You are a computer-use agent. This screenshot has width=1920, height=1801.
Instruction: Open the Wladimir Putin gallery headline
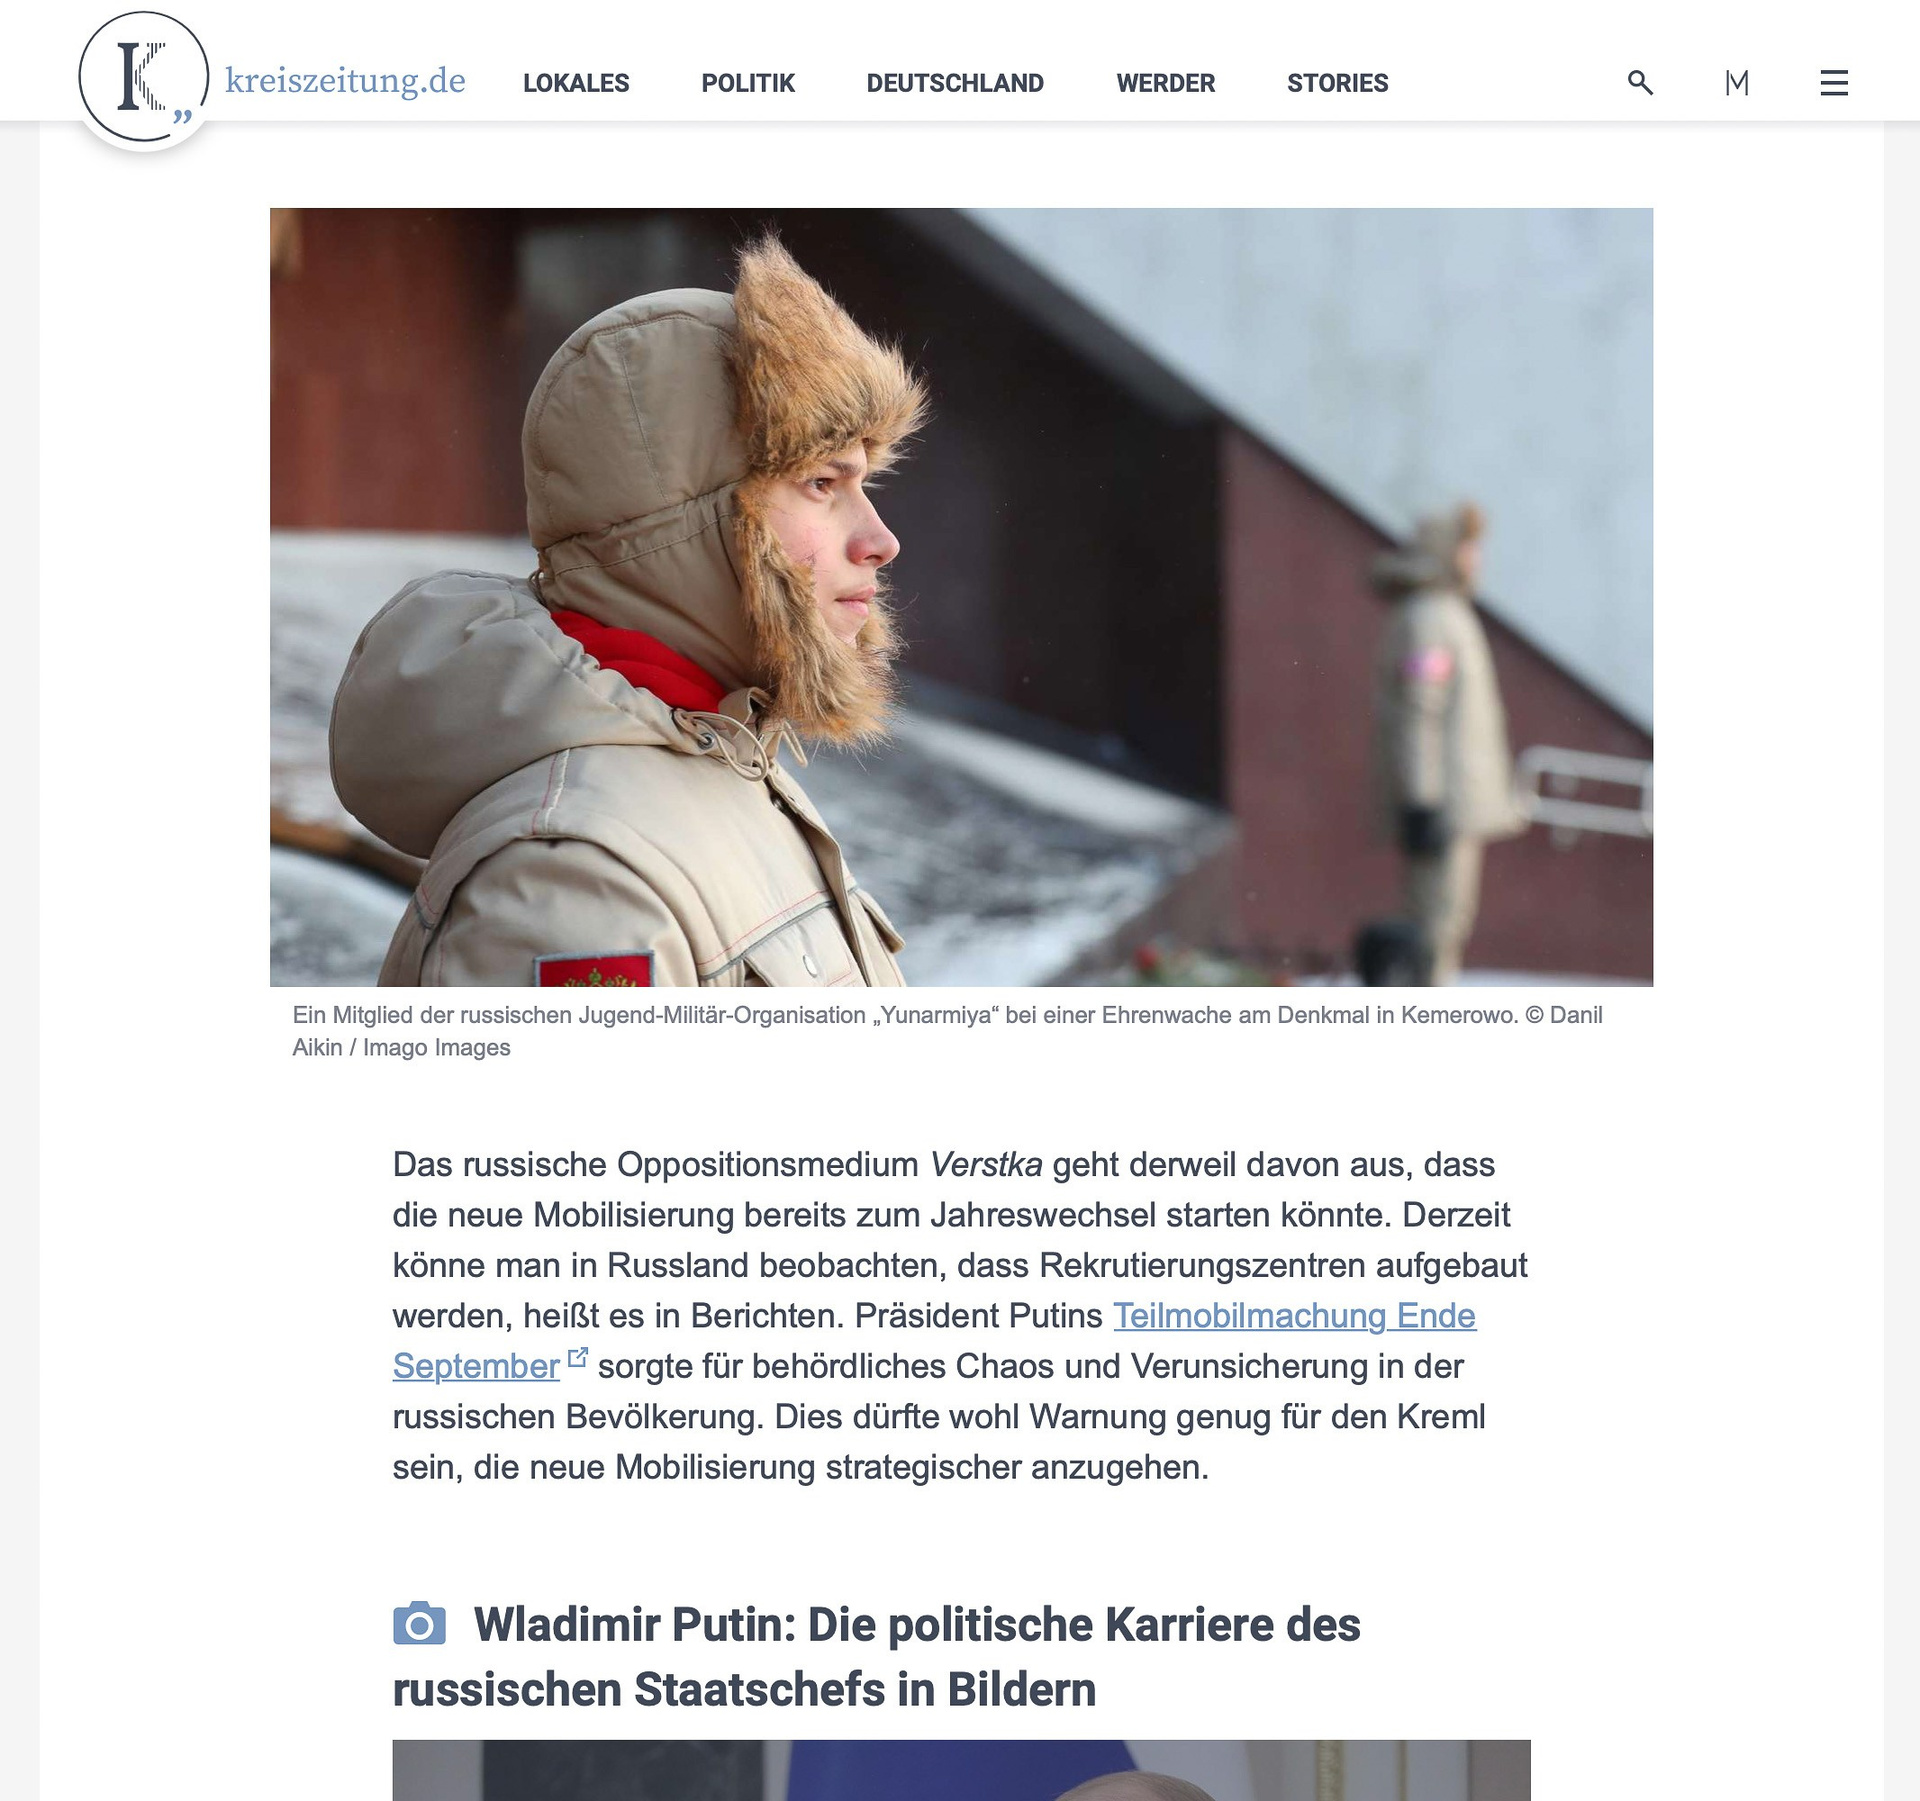[x=876, y=1657]
